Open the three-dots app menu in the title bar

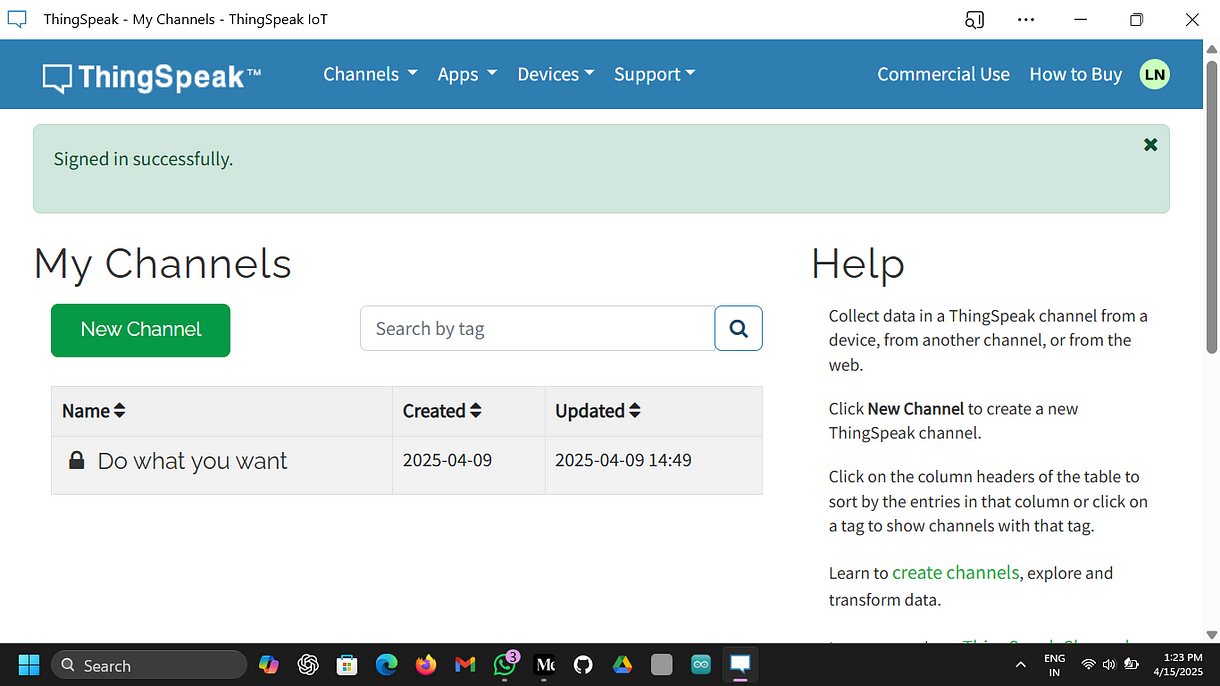[x=1026, y=19]
